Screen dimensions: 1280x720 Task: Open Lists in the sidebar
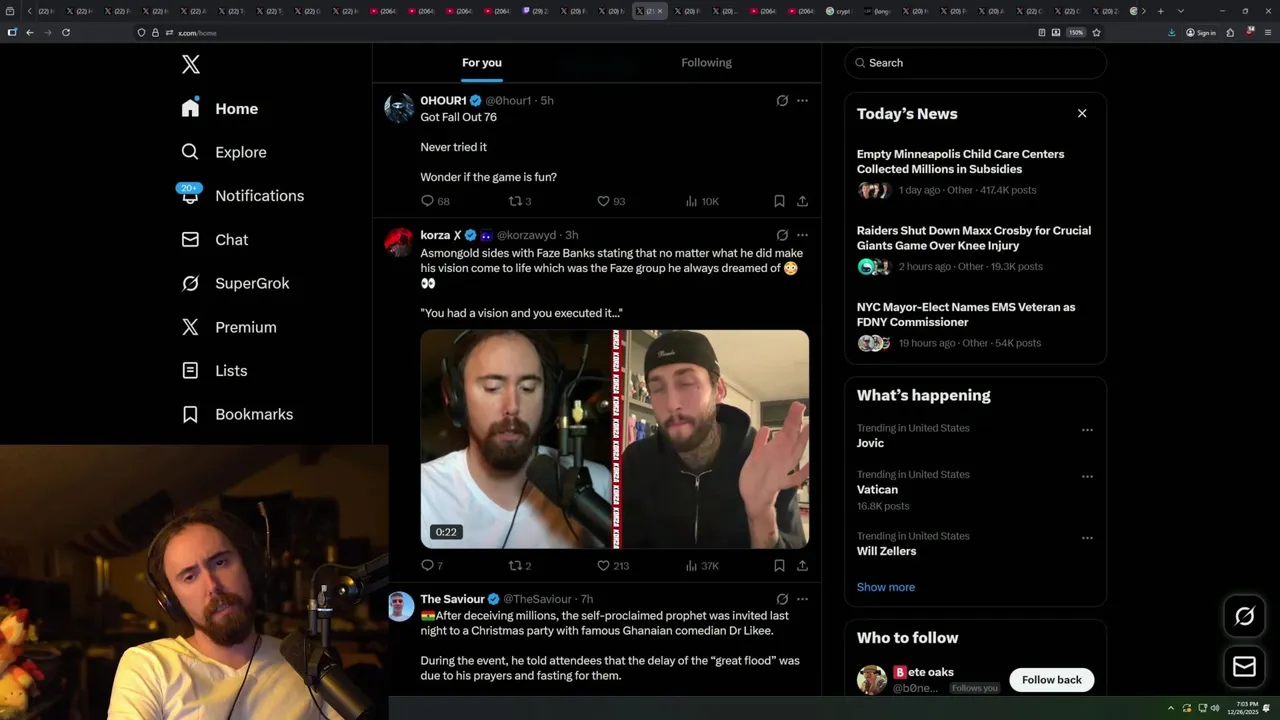coord(215,371)
